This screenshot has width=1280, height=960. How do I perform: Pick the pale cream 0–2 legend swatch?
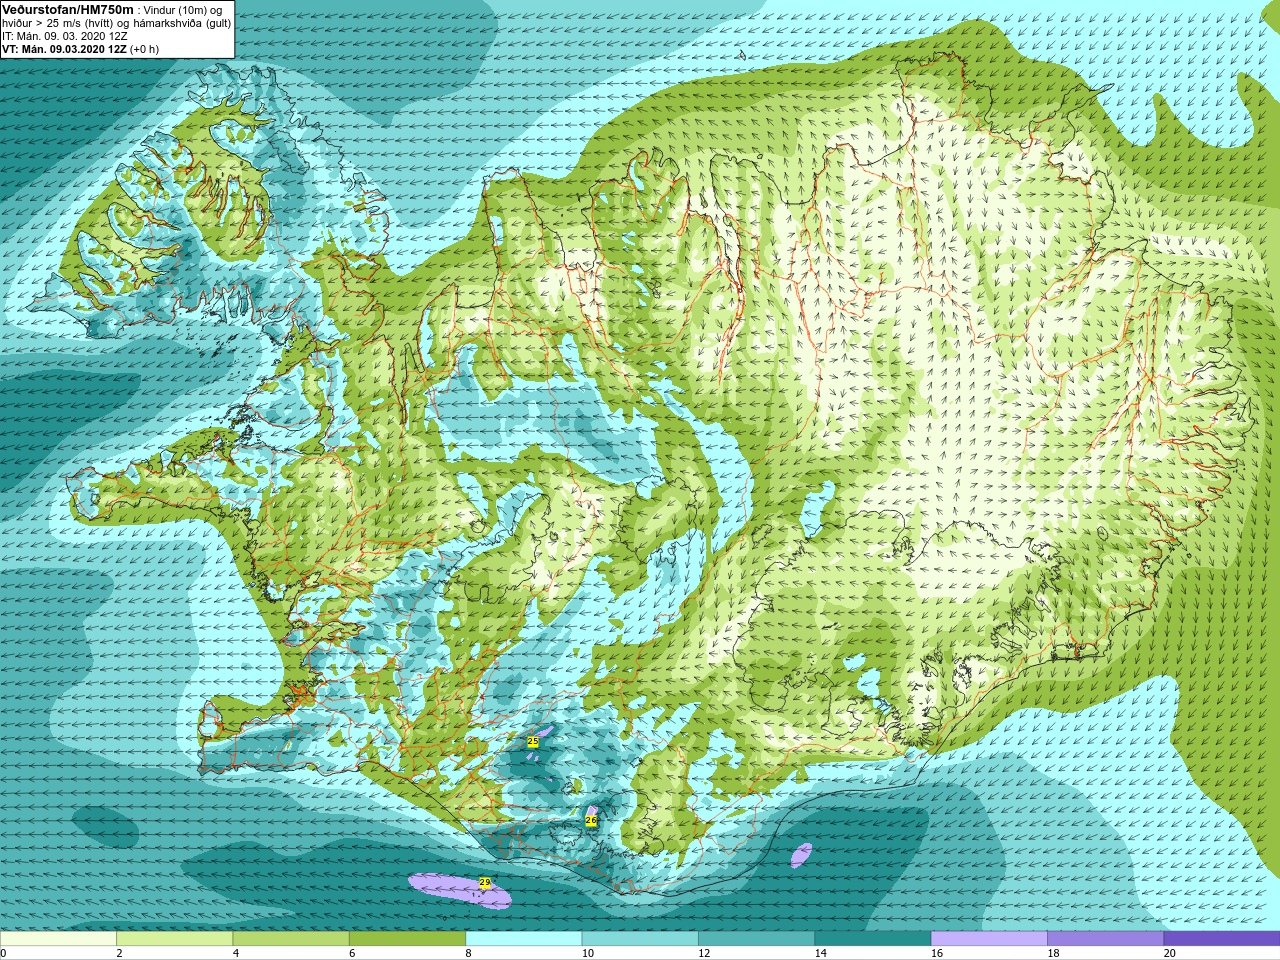[58, 939]
